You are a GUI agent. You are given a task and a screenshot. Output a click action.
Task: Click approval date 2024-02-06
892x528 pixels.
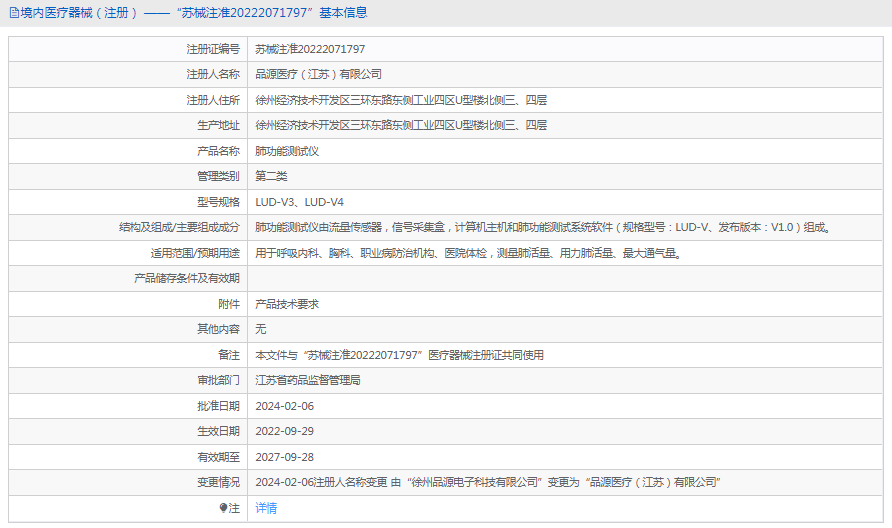pos(285,406)
